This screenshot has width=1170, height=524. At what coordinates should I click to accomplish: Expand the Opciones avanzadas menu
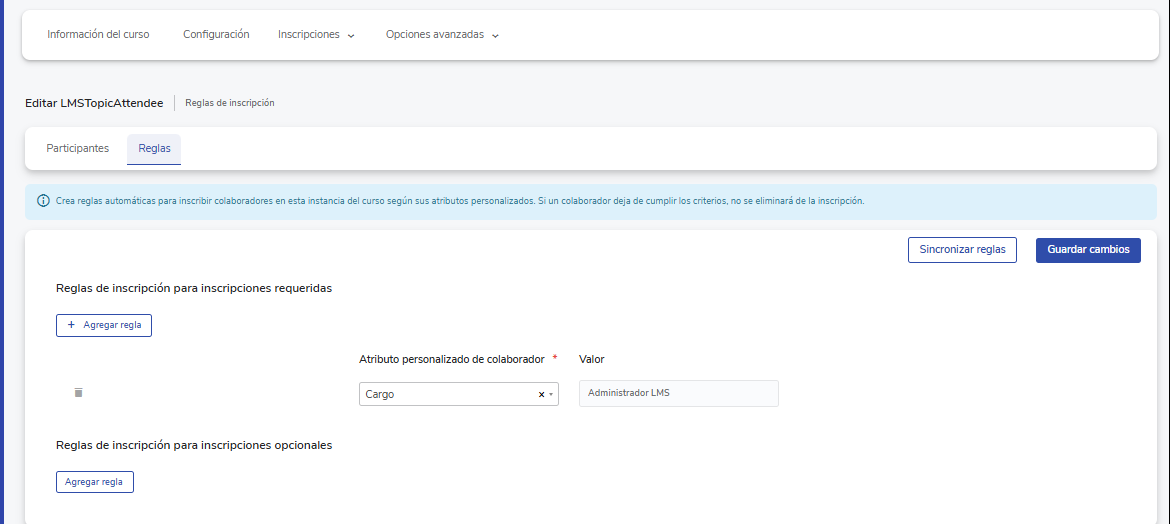(434, 35)
